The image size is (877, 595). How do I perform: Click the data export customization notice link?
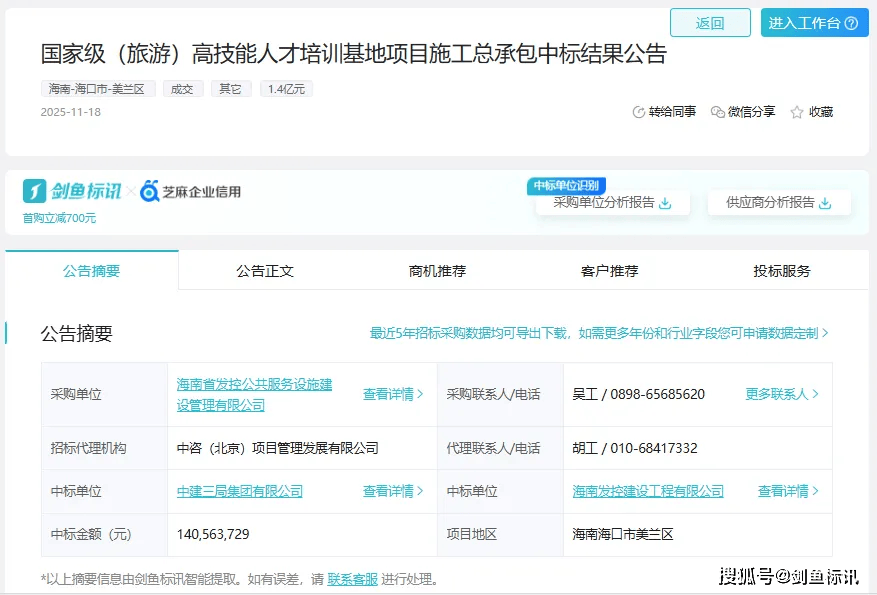599,333
